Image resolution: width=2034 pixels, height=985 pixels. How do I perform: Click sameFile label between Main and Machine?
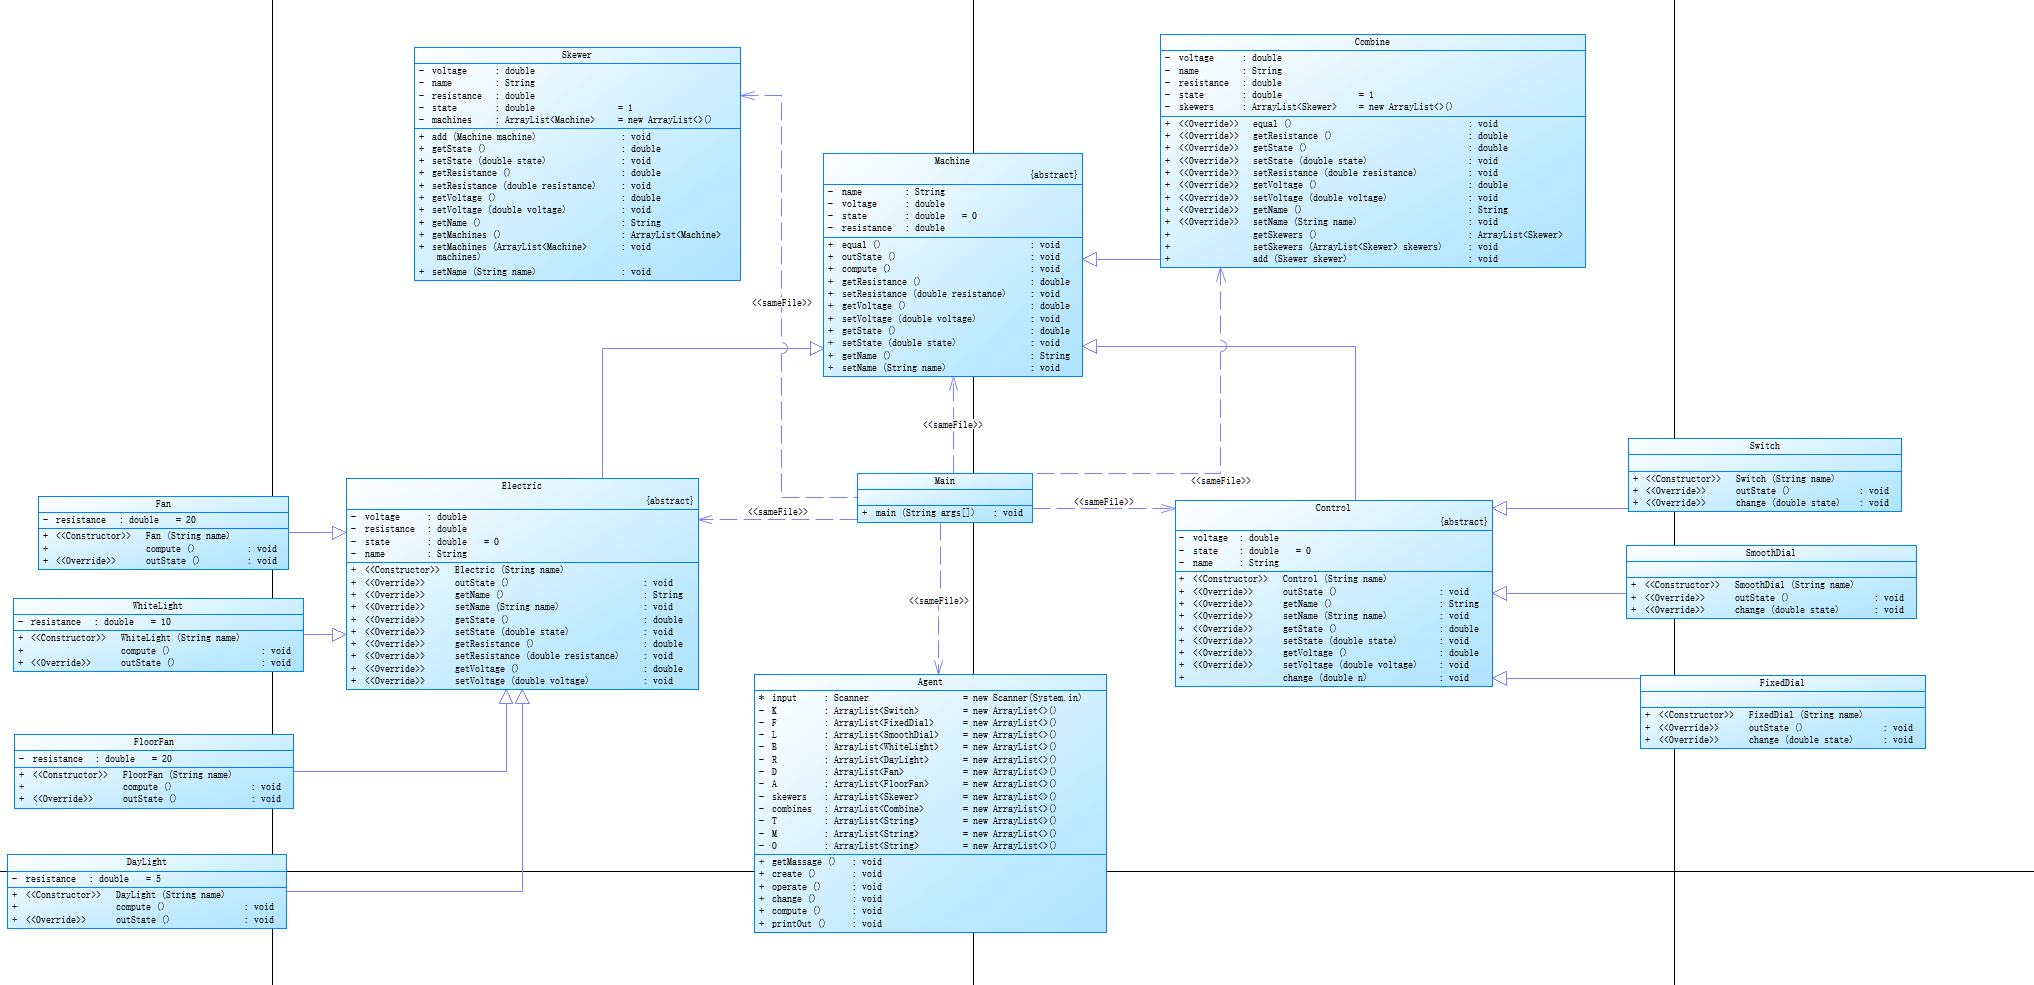952,425
